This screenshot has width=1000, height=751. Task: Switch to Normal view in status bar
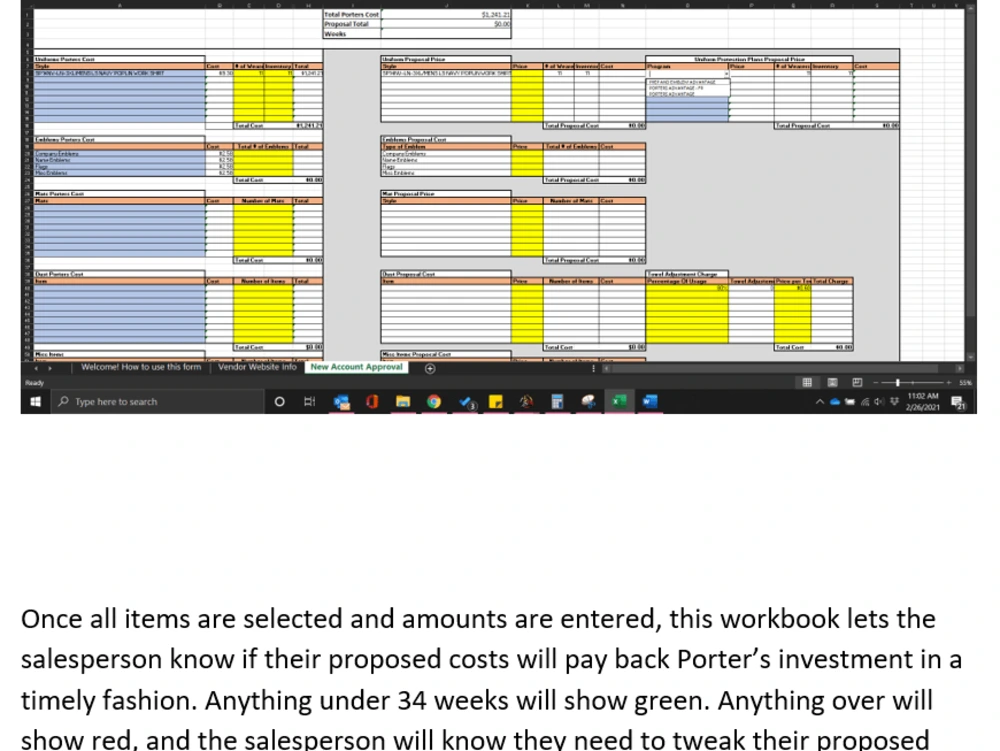coord(807,383)
